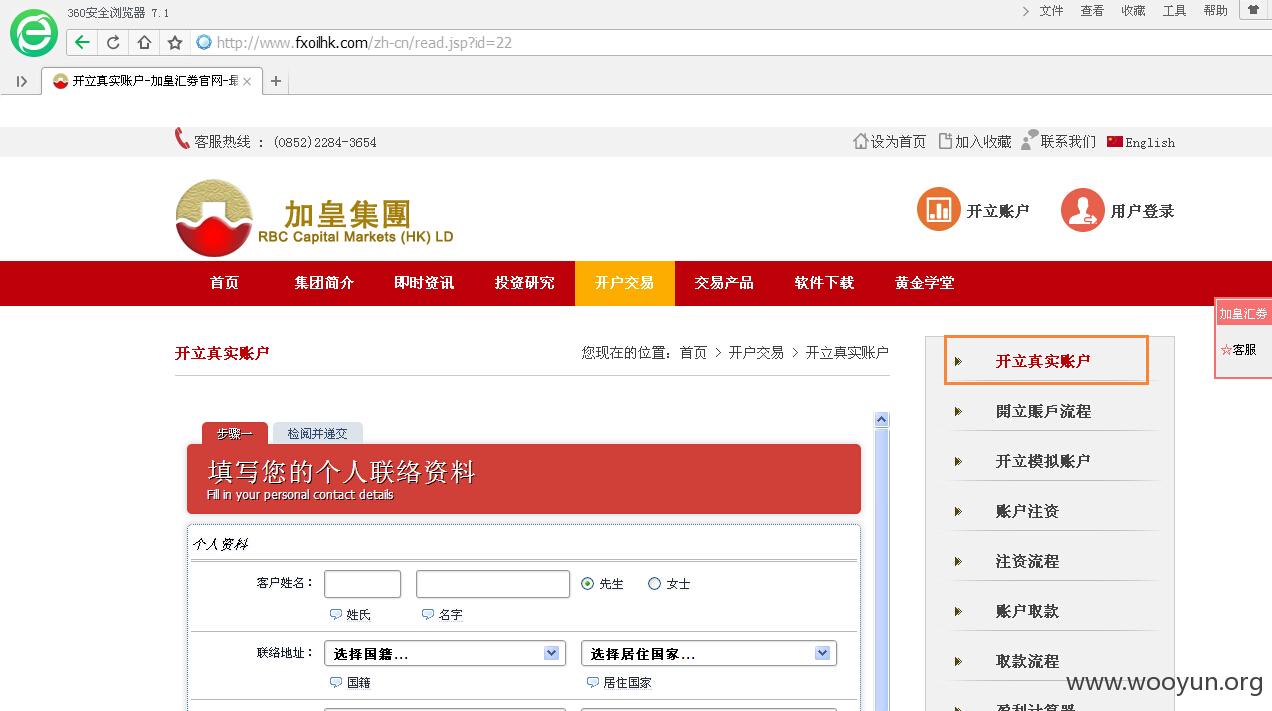The image size is (1272, 711).
Task: Open 软件下载 navigation item
Action: tap(825, 283)
